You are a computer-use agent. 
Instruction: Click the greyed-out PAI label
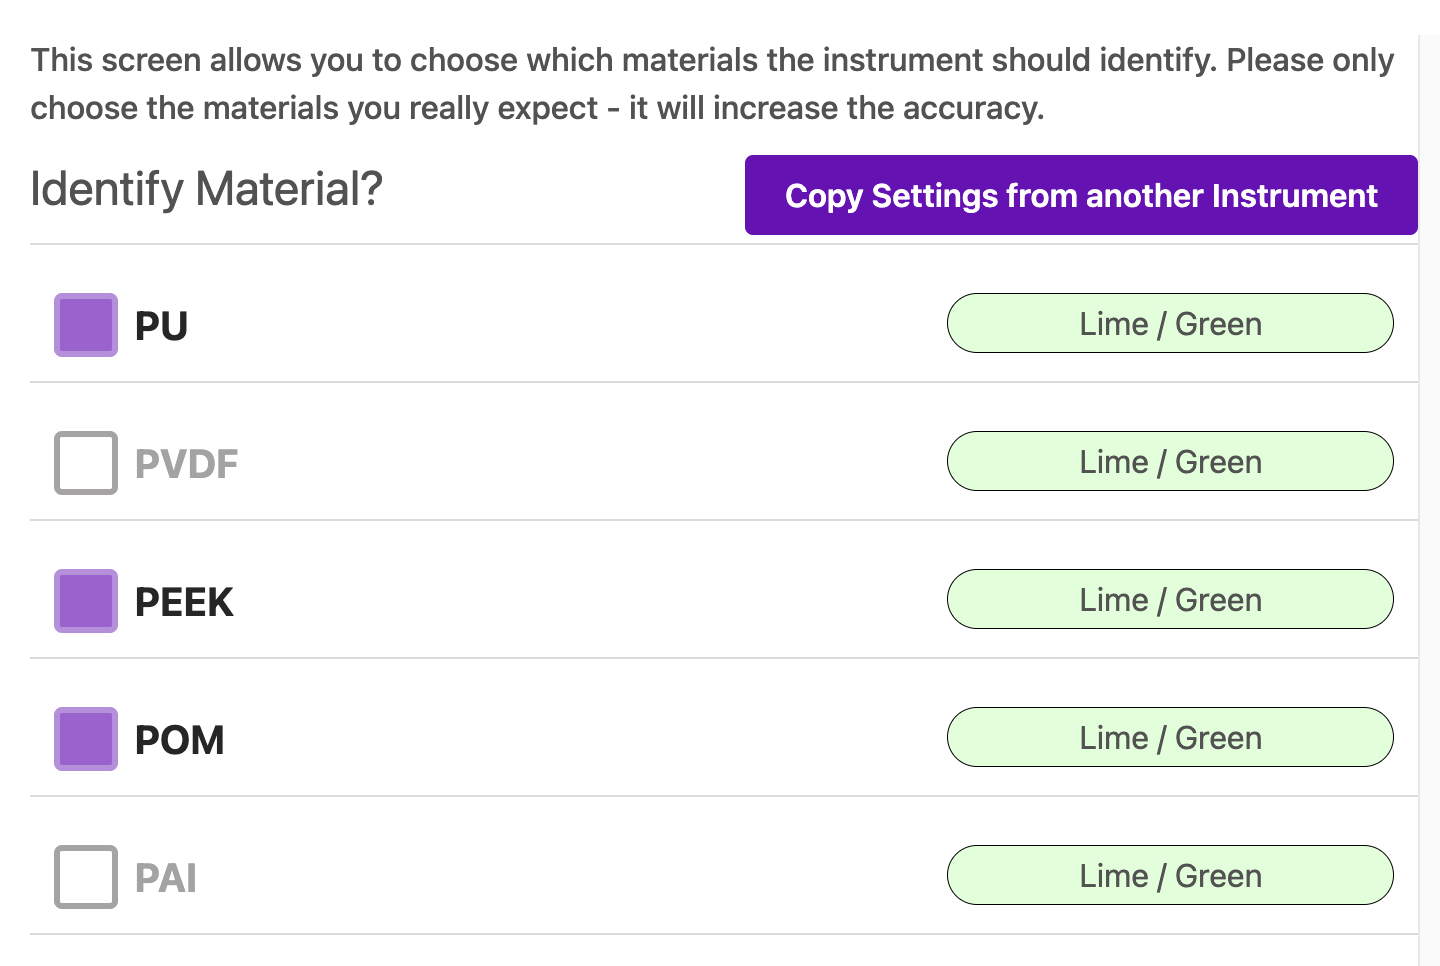click(x=166, y=878)
